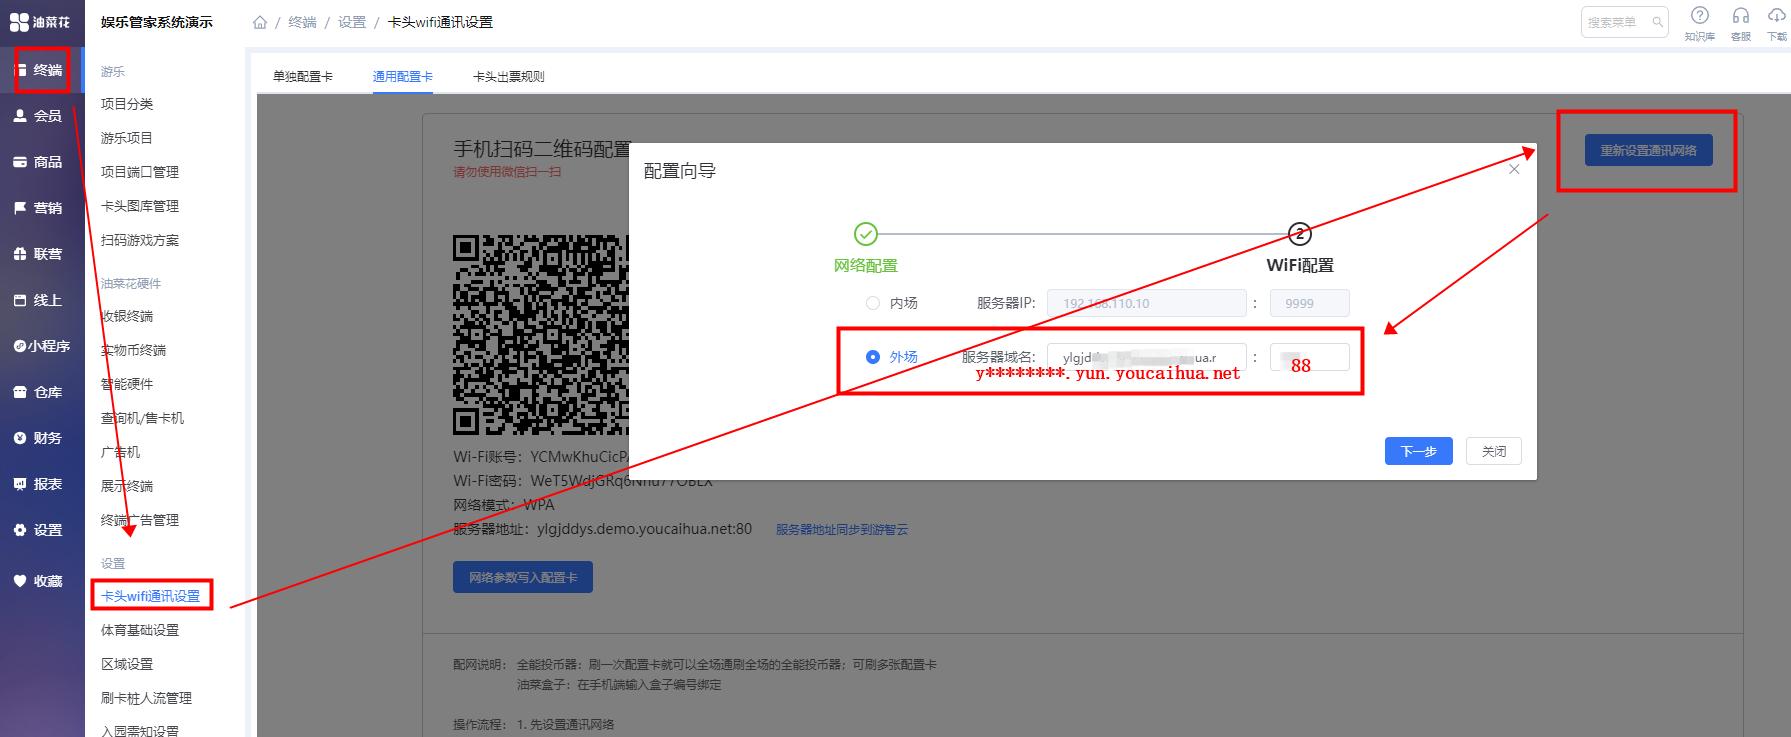Open 查询机/售卡机 menu item
Screen dimensions: 1791x737
click(142, 418)
